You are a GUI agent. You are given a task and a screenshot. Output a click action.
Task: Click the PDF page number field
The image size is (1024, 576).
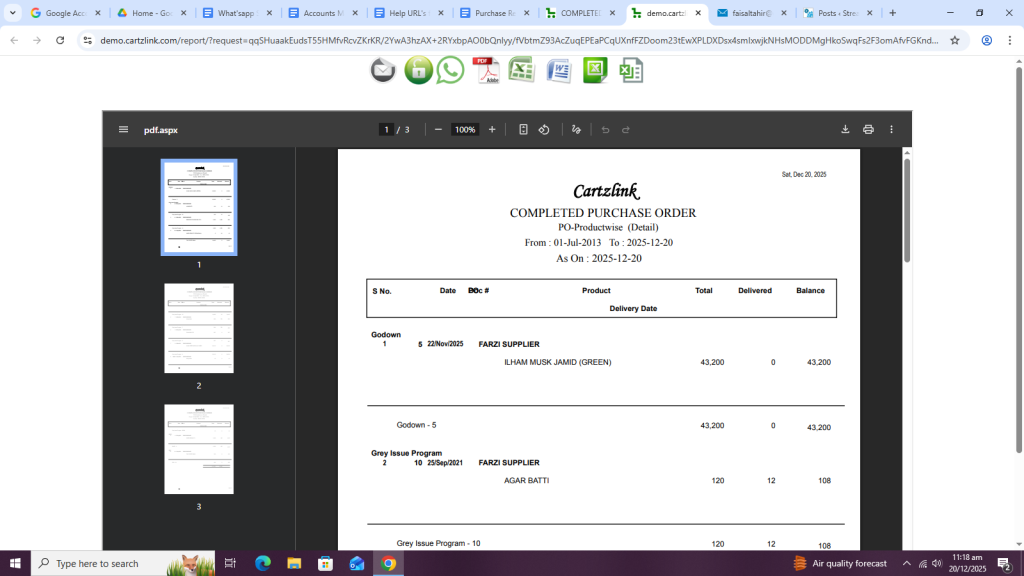(x=386, y=130)
